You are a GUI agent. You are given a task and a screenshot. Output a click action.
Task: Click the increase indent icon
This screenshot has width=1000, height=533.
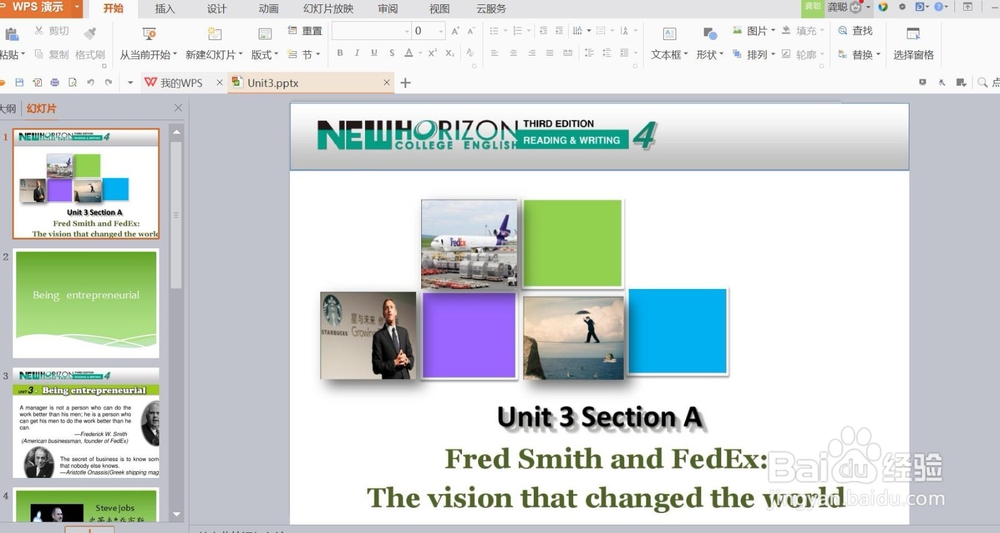(x=559, y=31)
